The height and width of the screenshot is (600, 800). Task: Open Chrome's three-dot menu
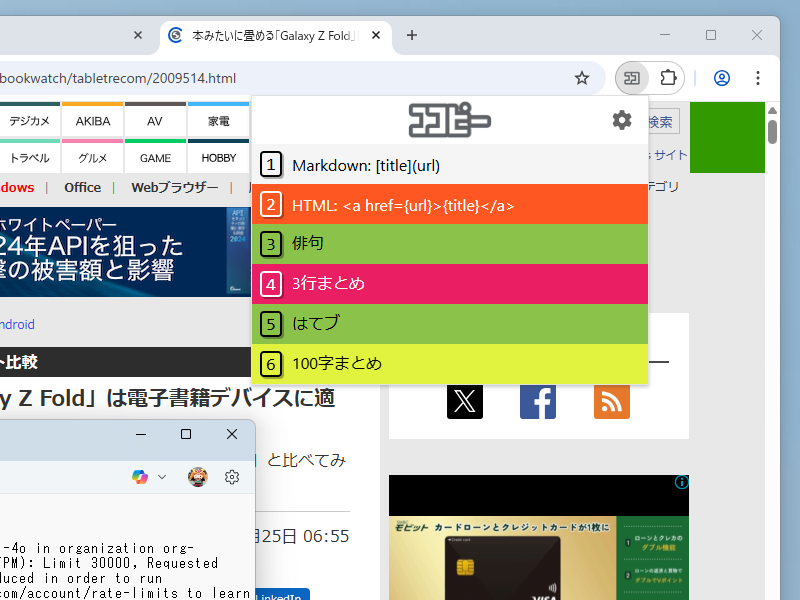[758, 78]
